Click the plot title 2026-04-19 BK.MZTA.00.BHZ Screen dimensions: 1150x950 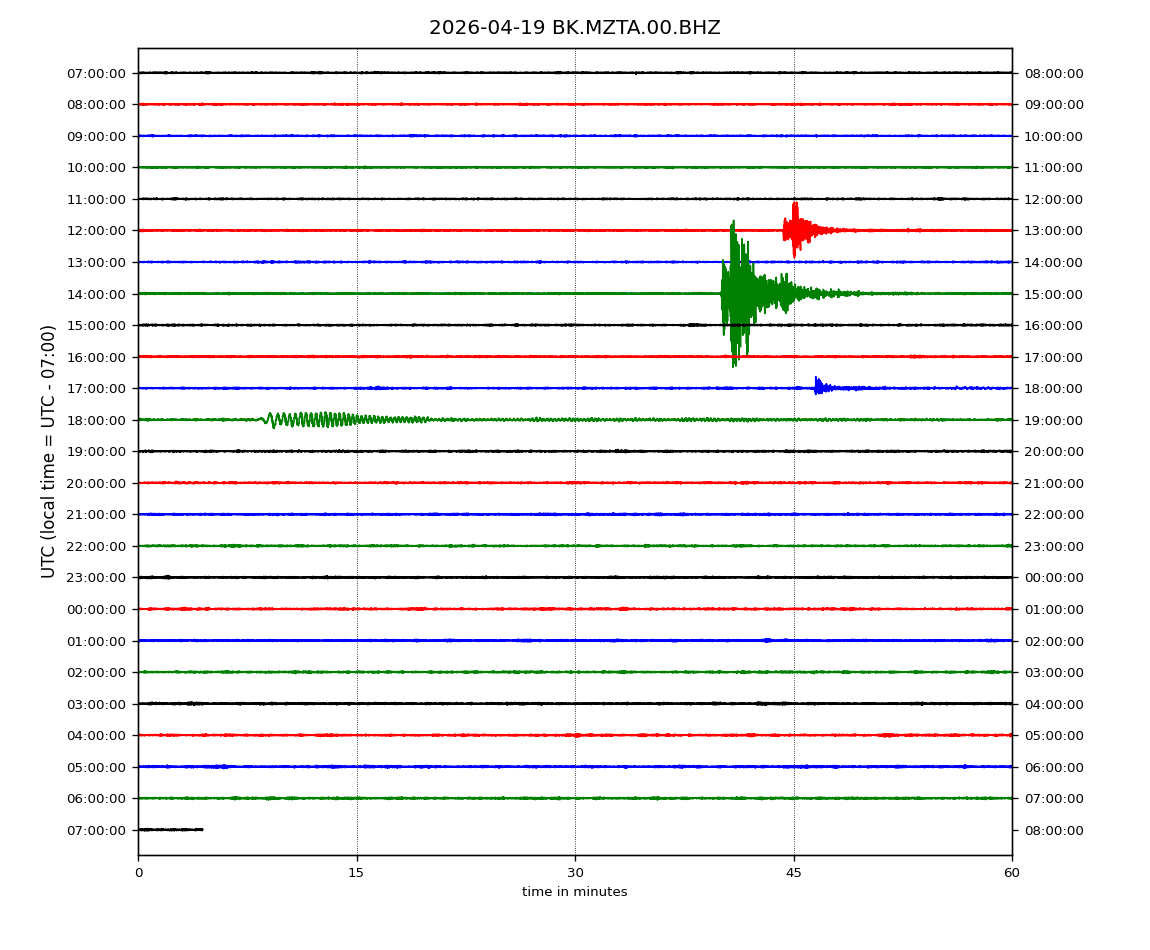coord(574,28)
